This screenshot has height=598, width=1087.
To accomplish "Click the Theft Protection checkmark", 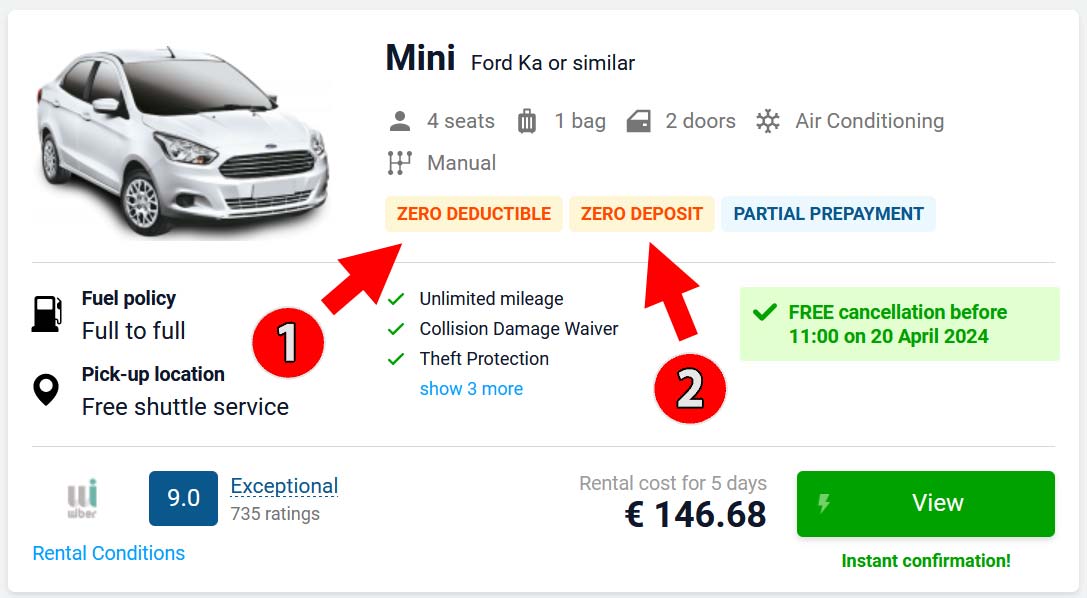I will point(396,359).
